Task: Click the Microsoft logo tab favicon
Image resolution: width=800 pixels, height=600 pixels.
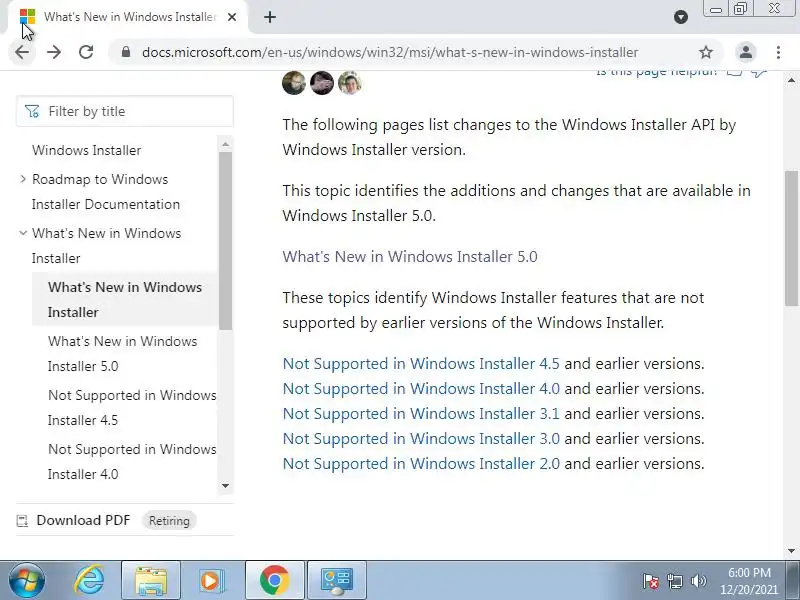Action: pyautogui.click(x=28, y=17)
